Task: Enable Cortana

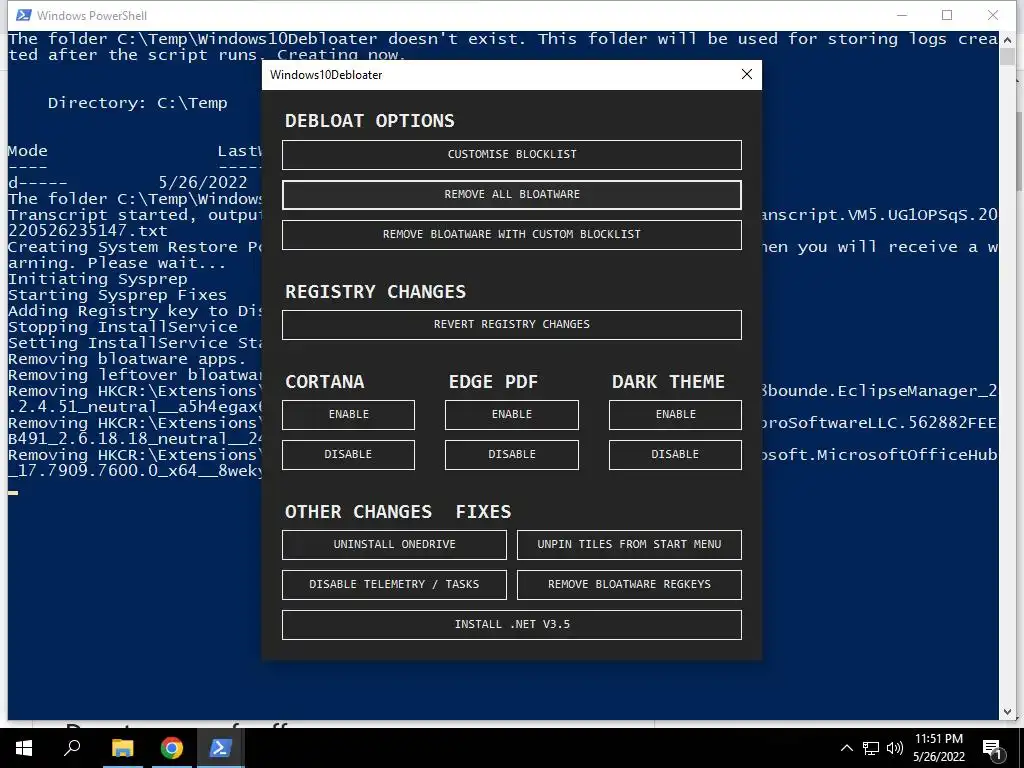Action: coord(348,415)
